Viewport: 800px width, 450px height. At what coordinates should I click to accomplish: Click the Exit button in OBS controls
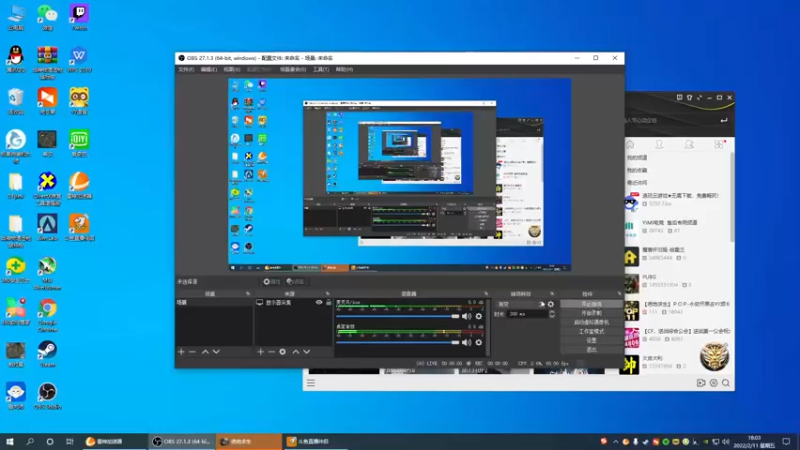point(591,349)
